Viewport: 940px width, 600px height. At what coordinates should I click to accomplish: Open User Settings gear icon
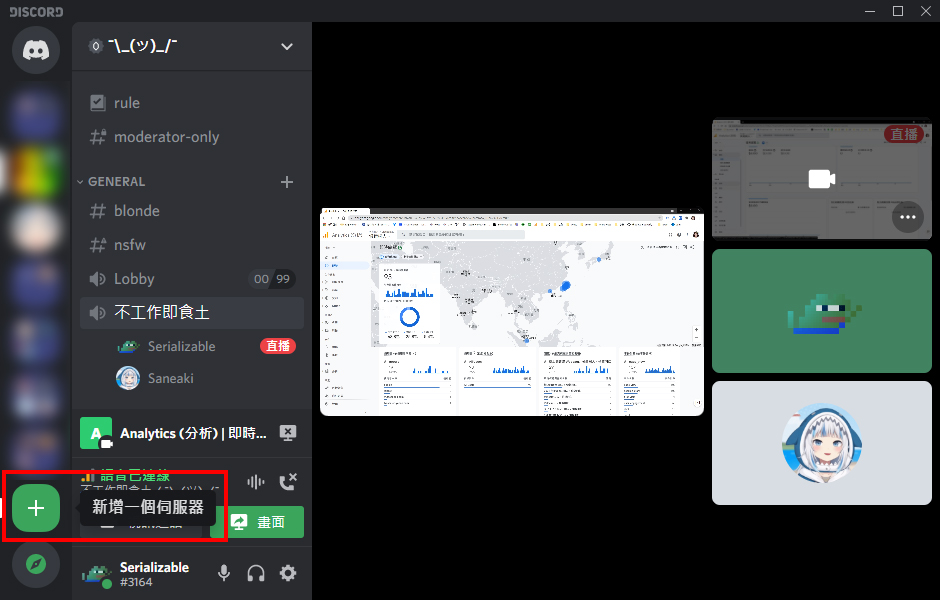[x=288, y=573]
